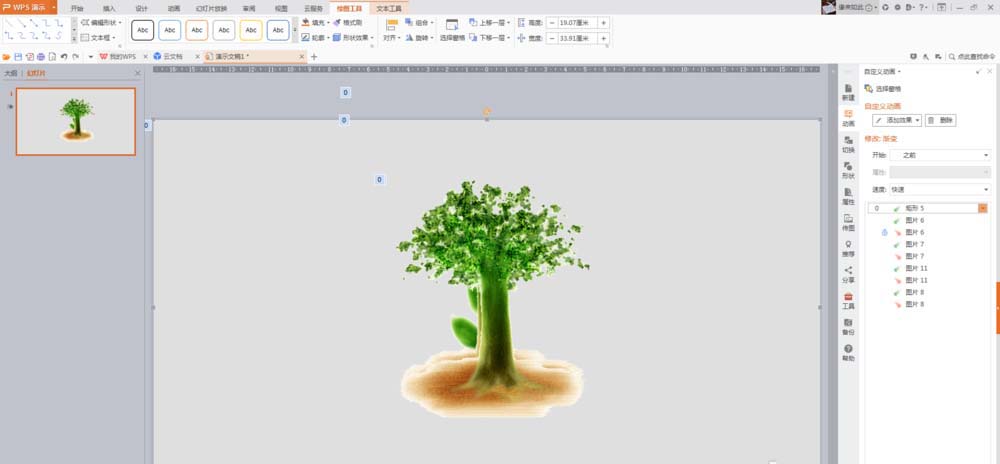Open the 编辑形状 dropdown
1000x464 pixels.
(120, 22)
